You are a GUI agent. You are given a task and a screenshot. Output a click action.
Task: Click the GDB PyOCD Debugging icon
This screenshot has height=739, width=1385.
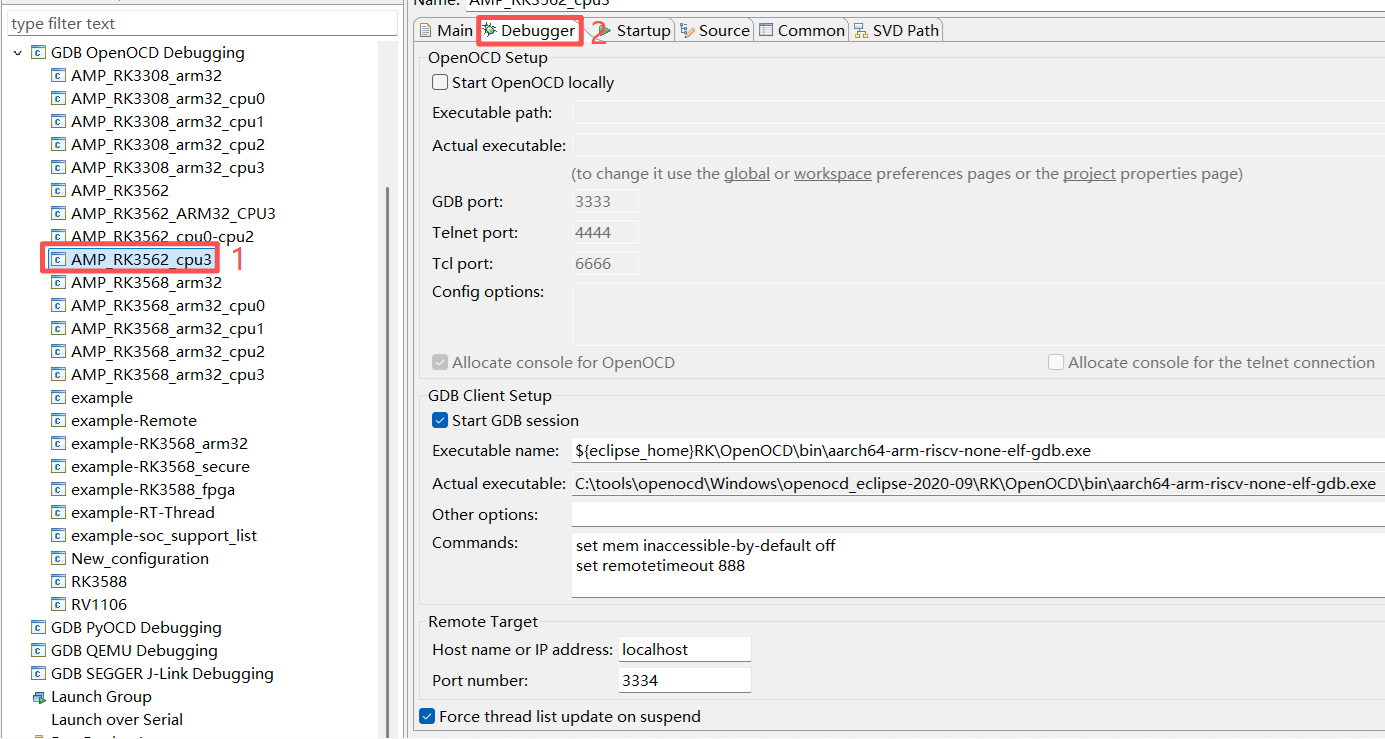pyautogui.click(x=39, y=628)
